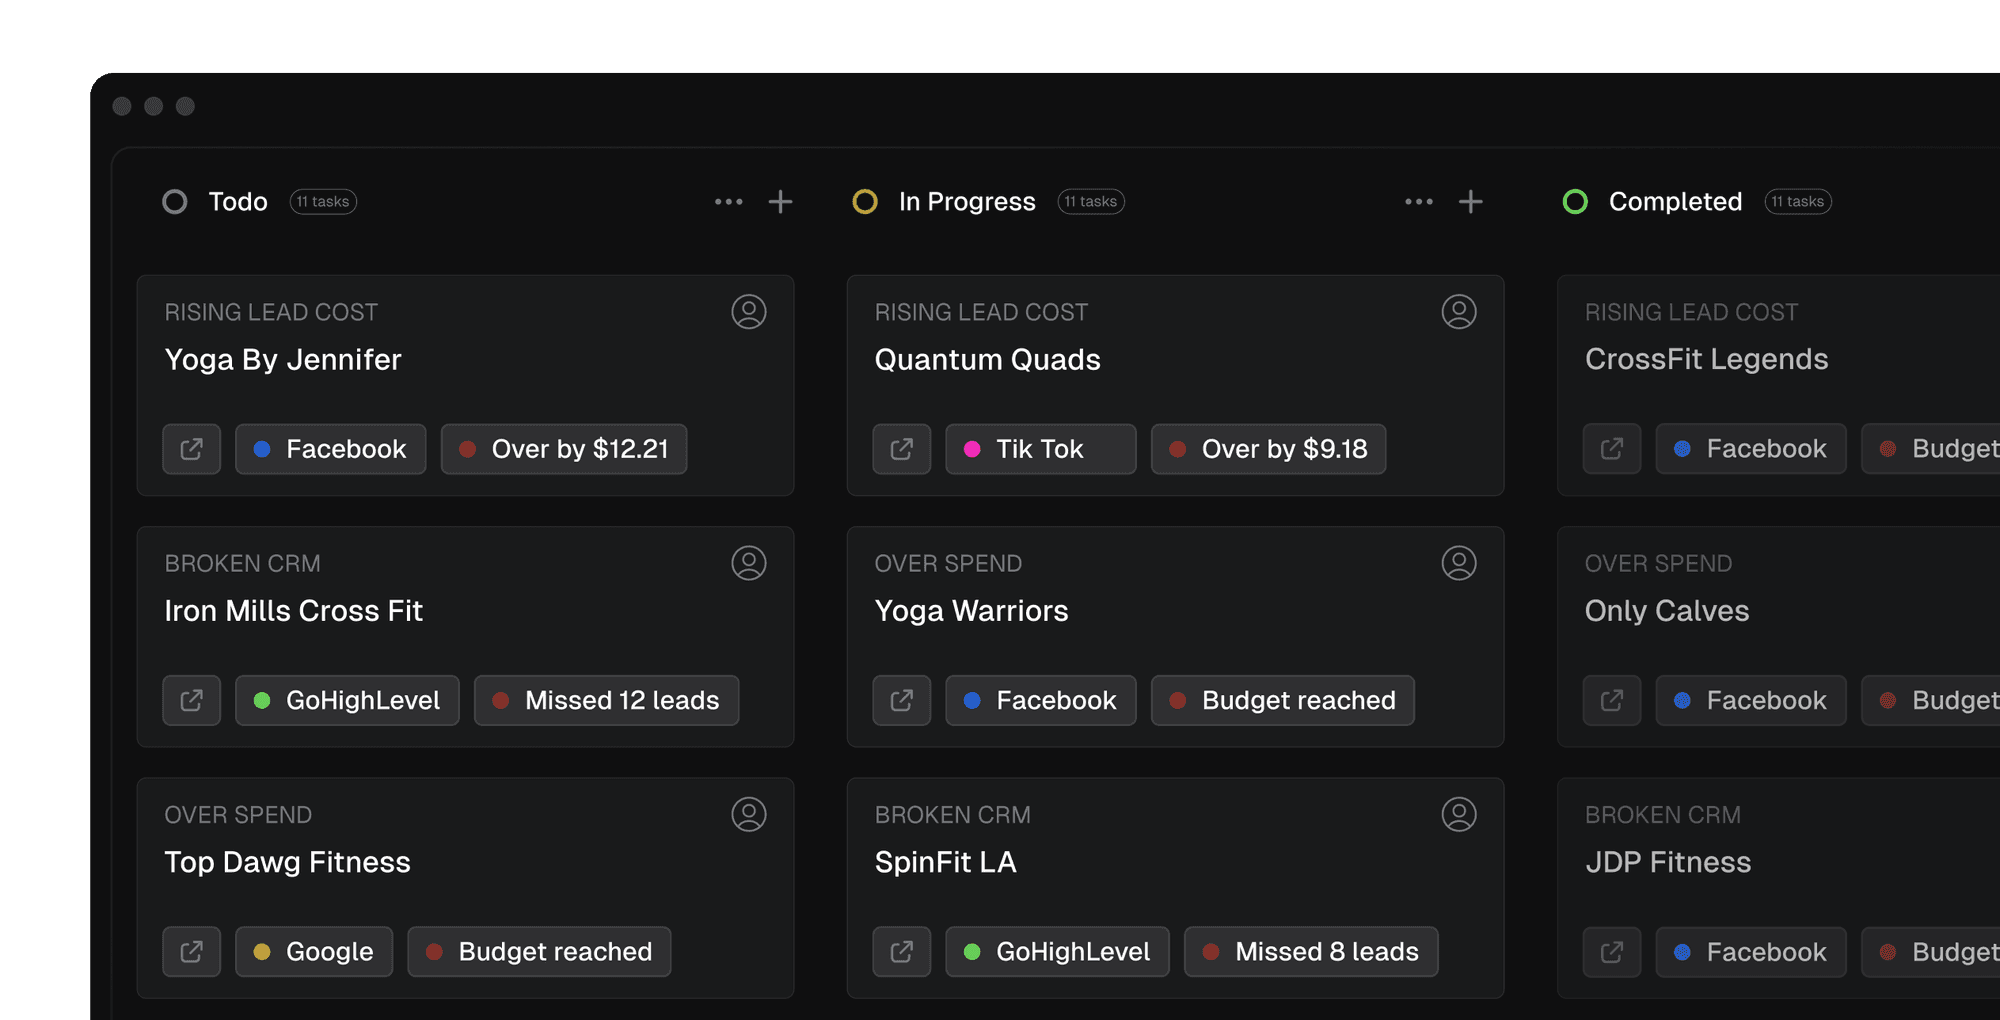Click the yellow In Progress status circle
This screenshot has height=1020, width=2000.
point(865,202)
